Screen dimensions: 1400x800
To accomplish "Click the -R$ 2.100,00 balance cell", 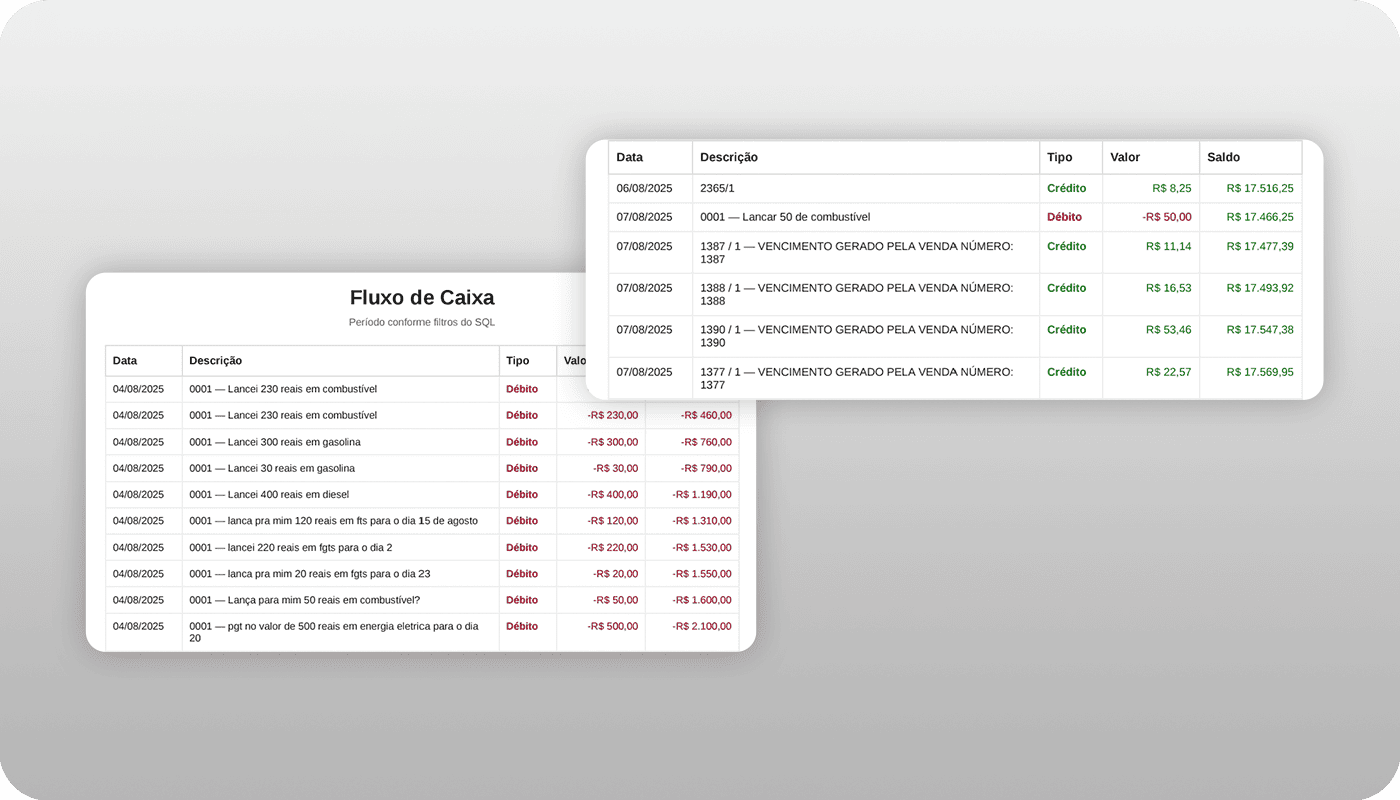I will (702, 626).
